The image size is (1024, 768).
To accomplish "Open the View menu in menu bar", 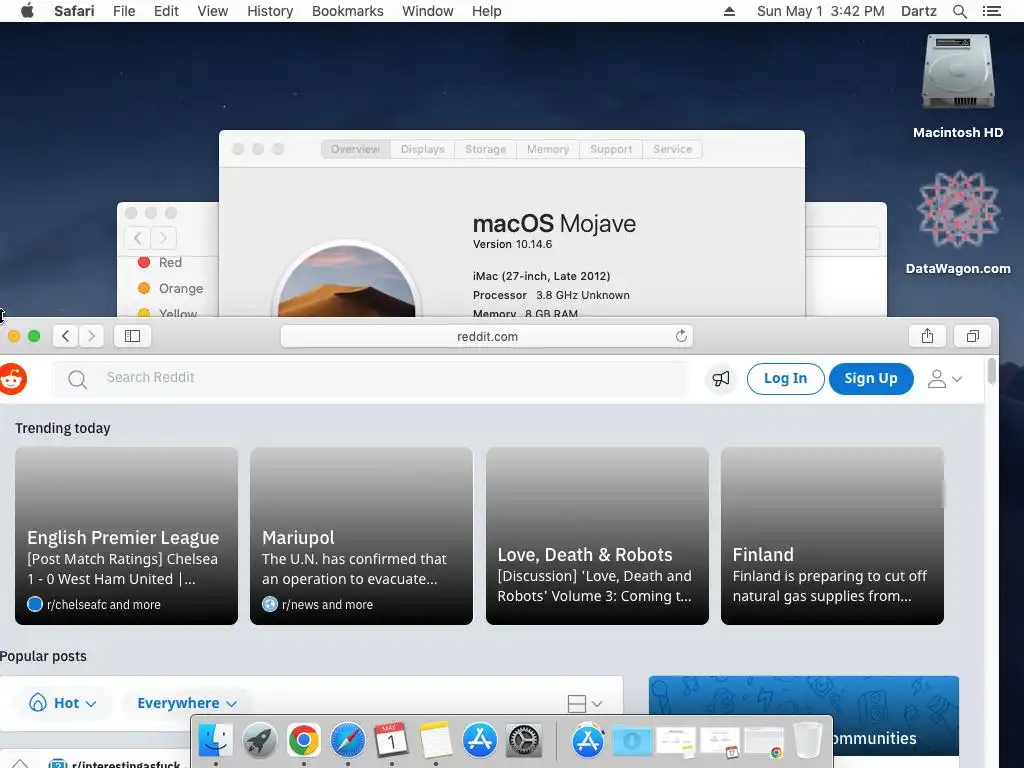I will pyautogui.click(x=212, y=11).
